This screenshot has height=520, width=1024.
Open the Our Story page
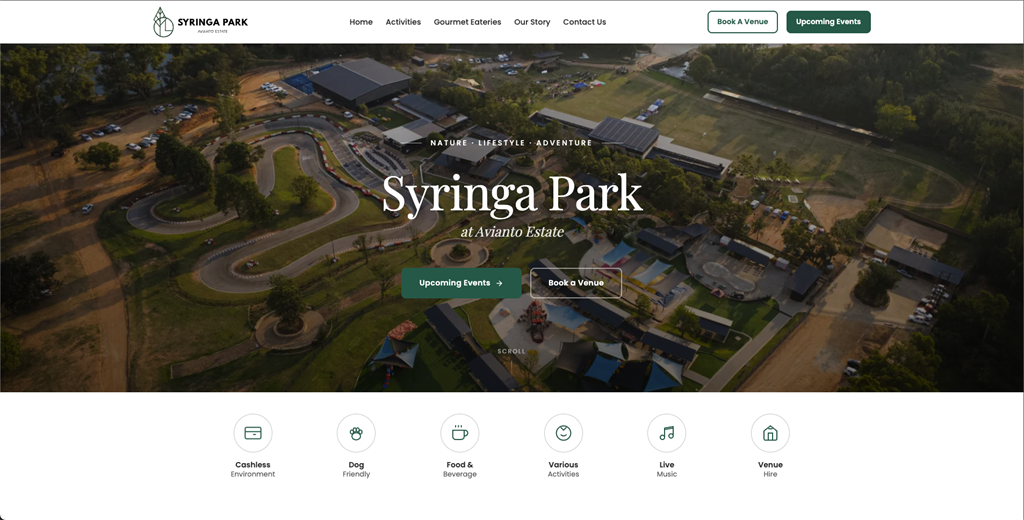(532, 22)
